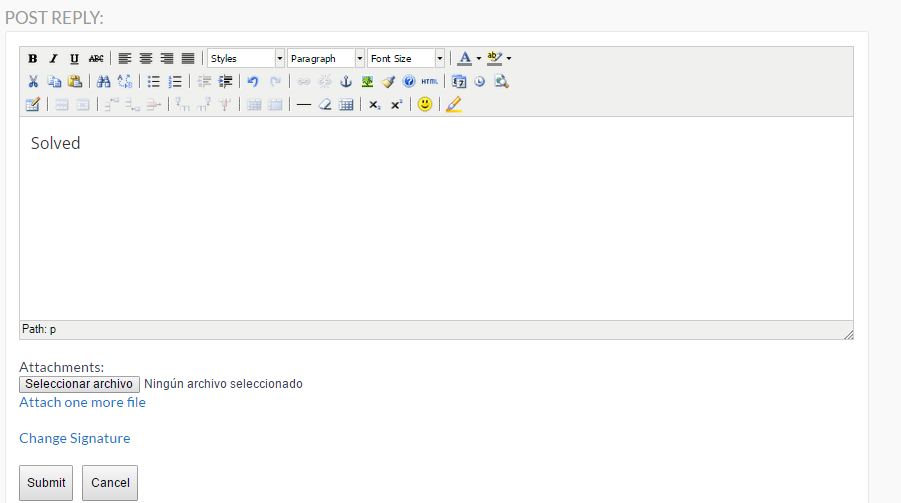Open text color picker arrow

(479, 59)
